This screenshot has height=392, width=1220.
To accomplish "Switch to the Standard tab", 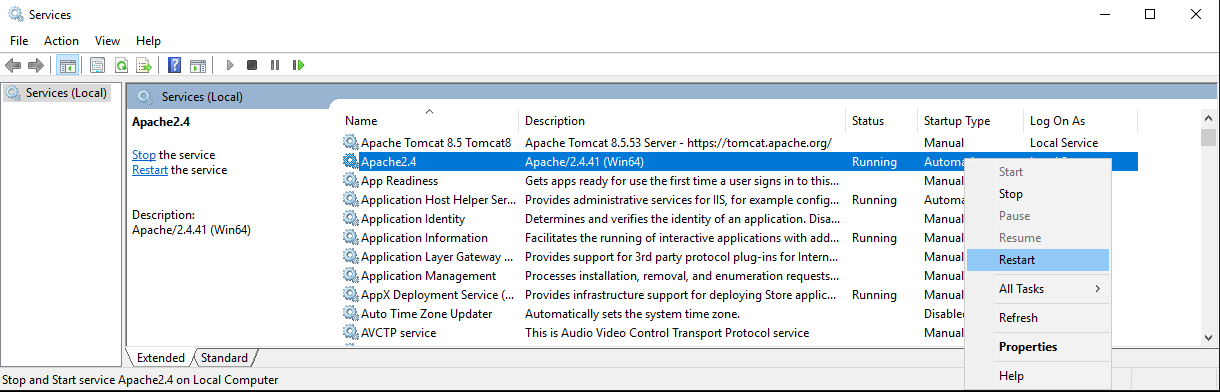I will (x=225, y=357).
